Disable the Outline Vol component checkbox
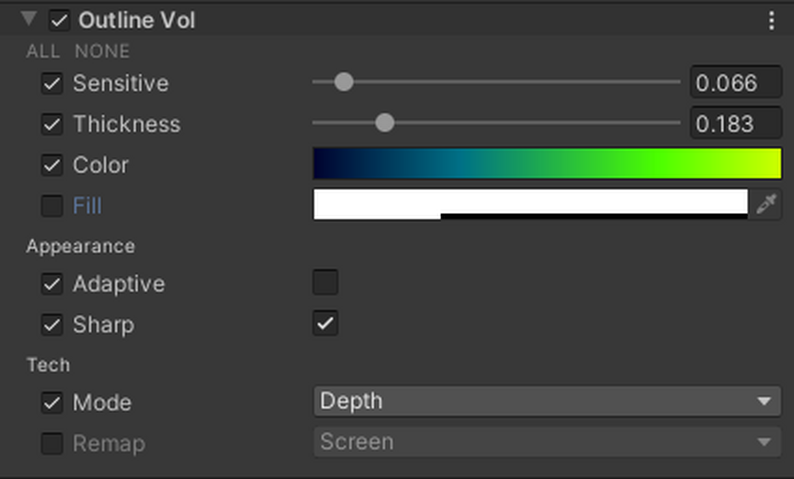This screenshot has height=479, width=794. [x=60, y=21]
